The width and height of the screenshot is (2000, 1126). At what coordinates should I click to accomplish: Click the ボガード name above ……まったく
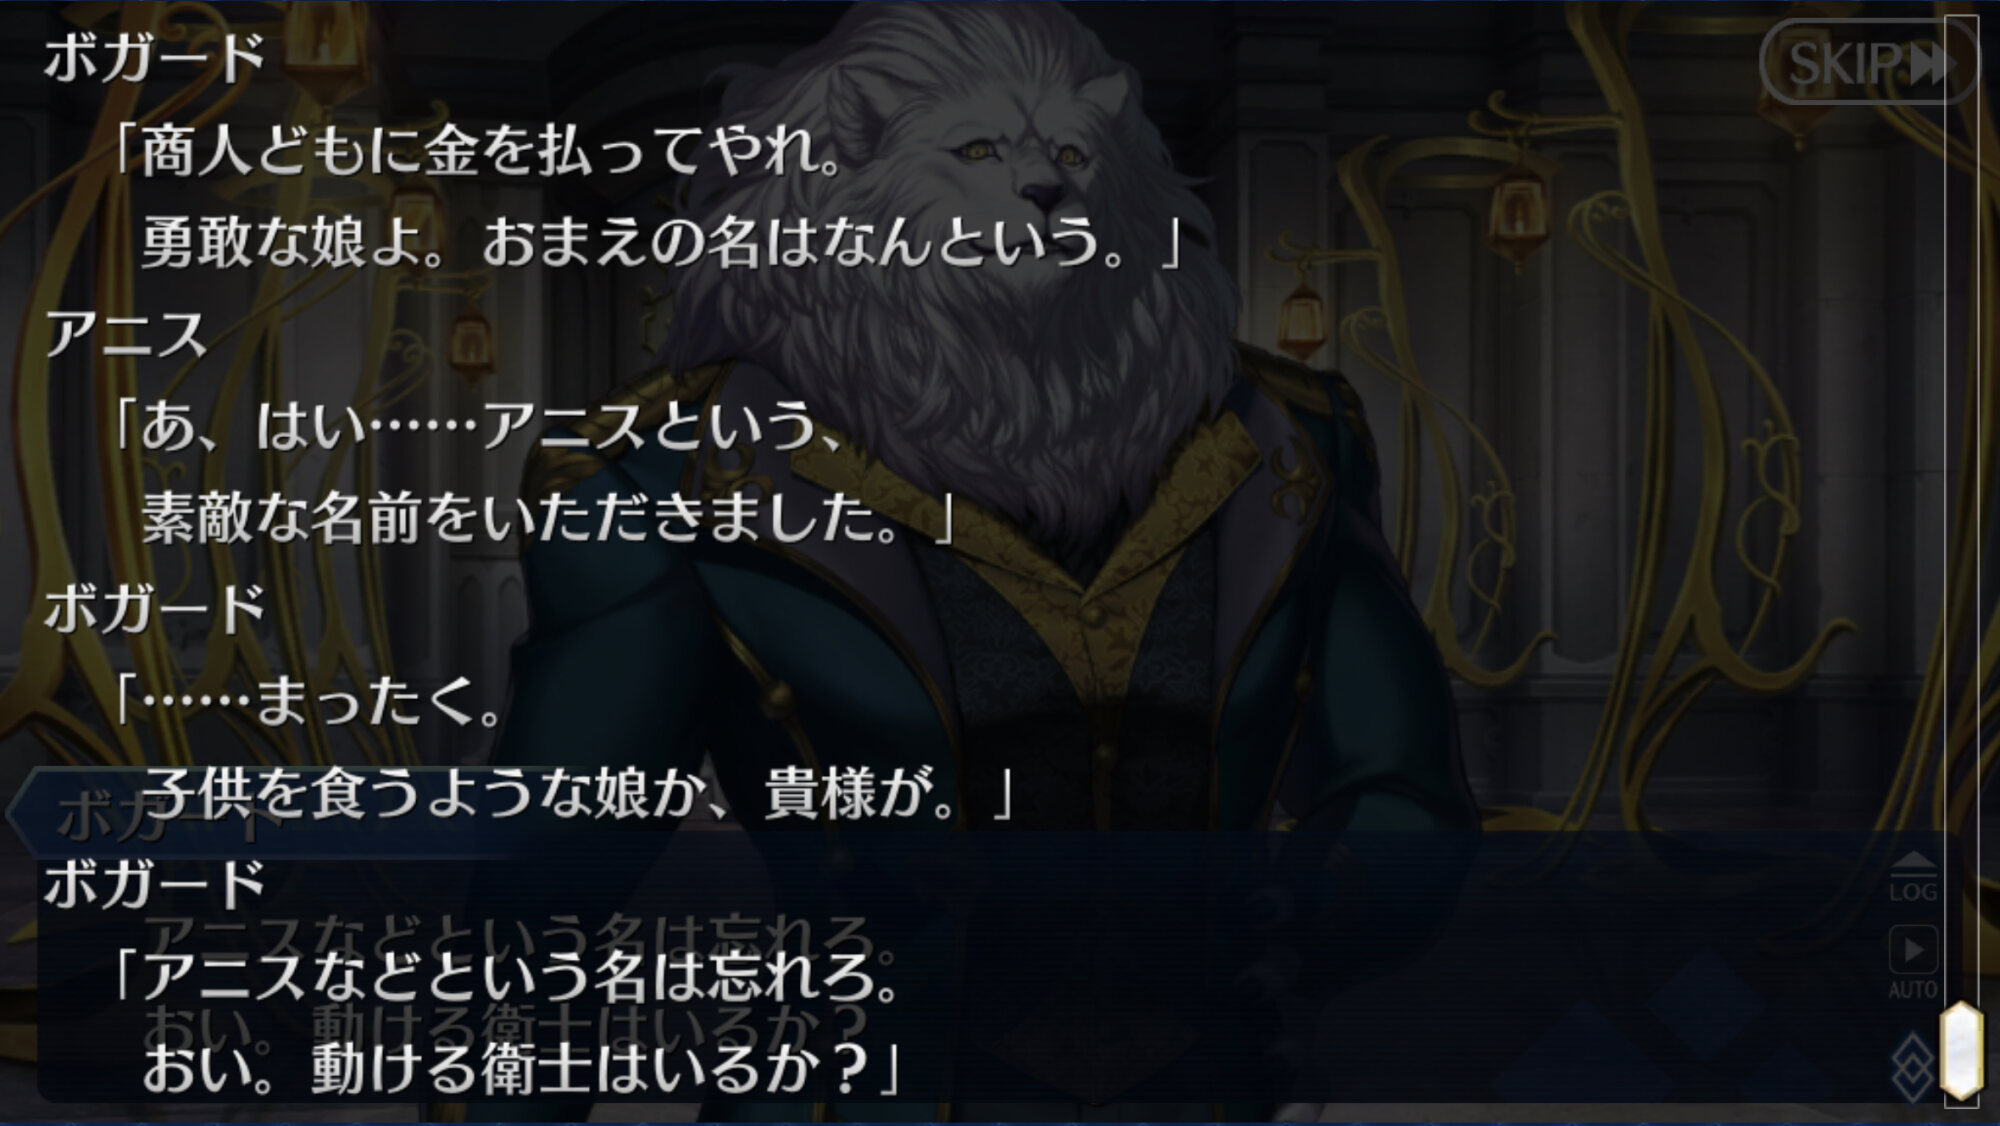click(154, 608)
